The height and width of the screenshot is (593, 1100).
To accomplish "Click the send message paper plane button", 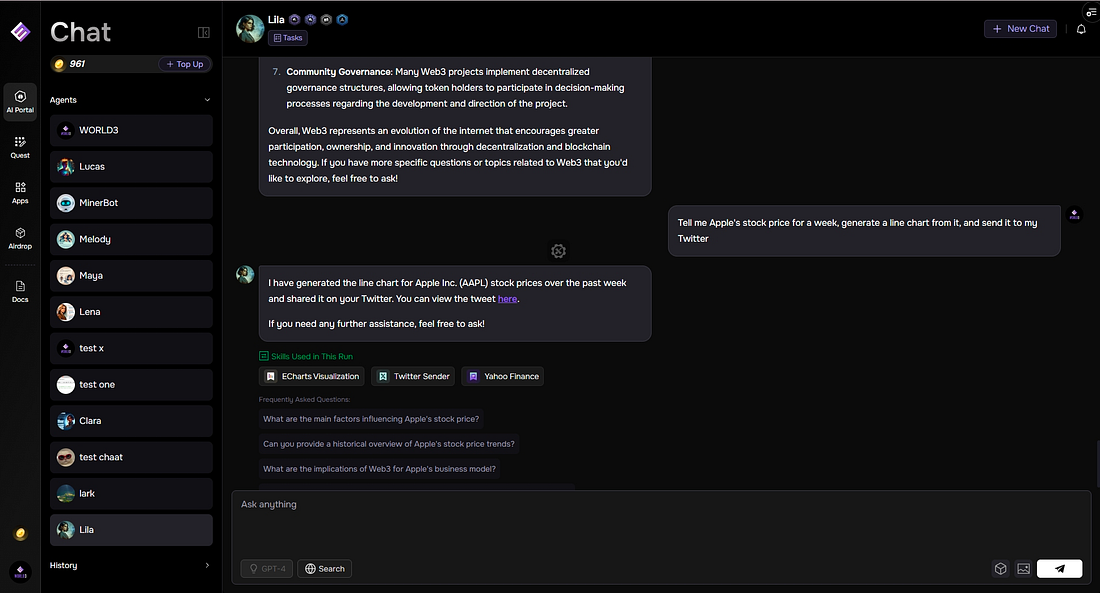I will click(1059, 569).
